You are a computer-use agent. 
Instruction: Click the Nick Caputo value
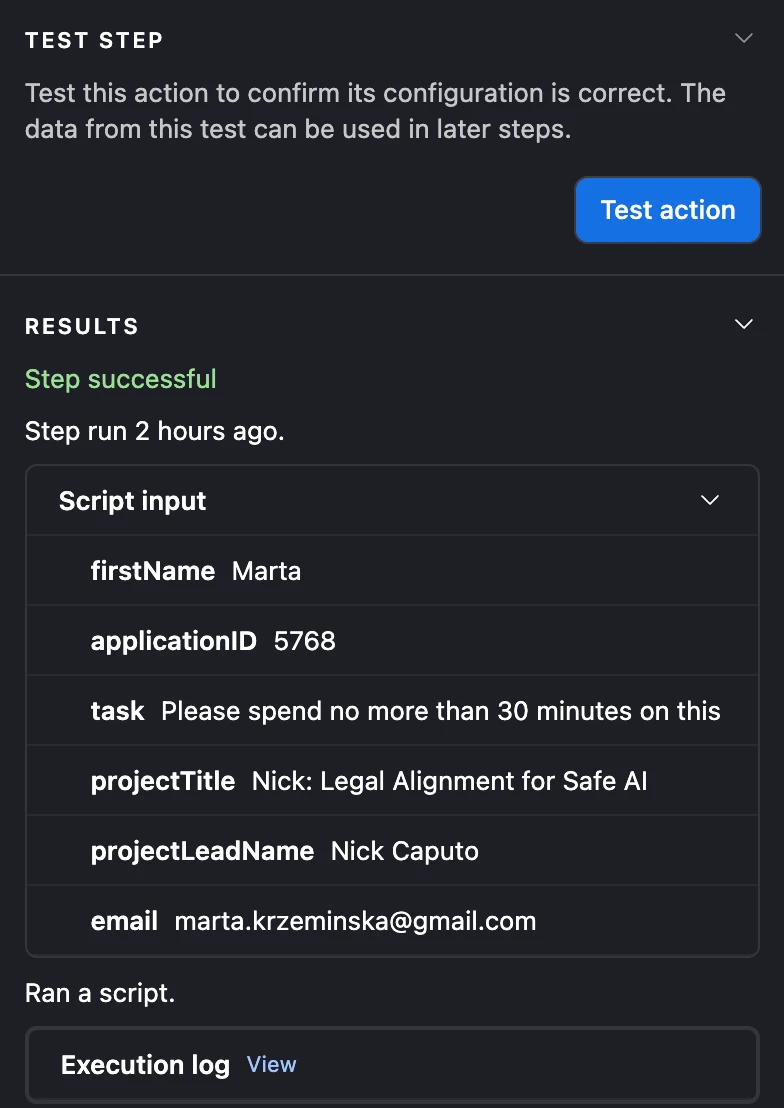404,851
